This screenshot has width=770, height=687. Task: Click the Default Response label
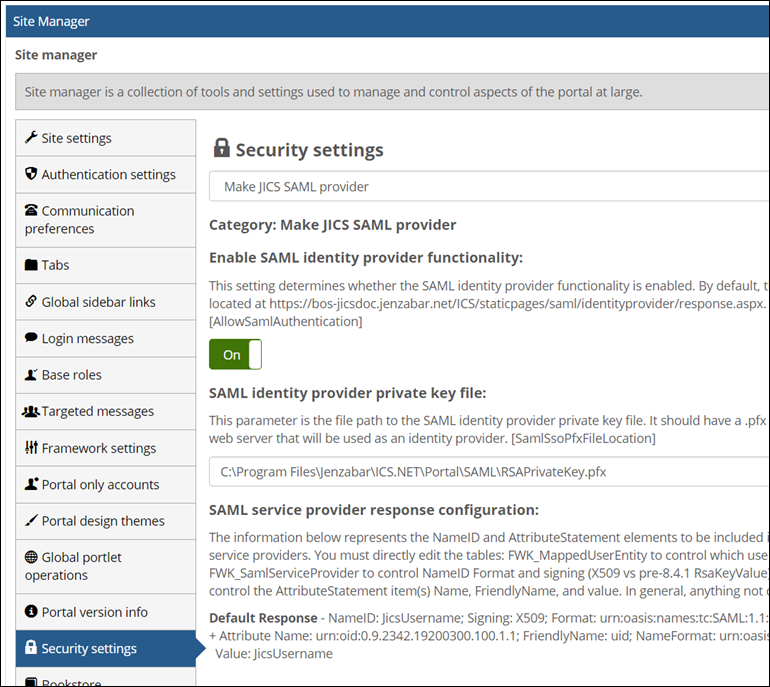click(x=263, y=618)
